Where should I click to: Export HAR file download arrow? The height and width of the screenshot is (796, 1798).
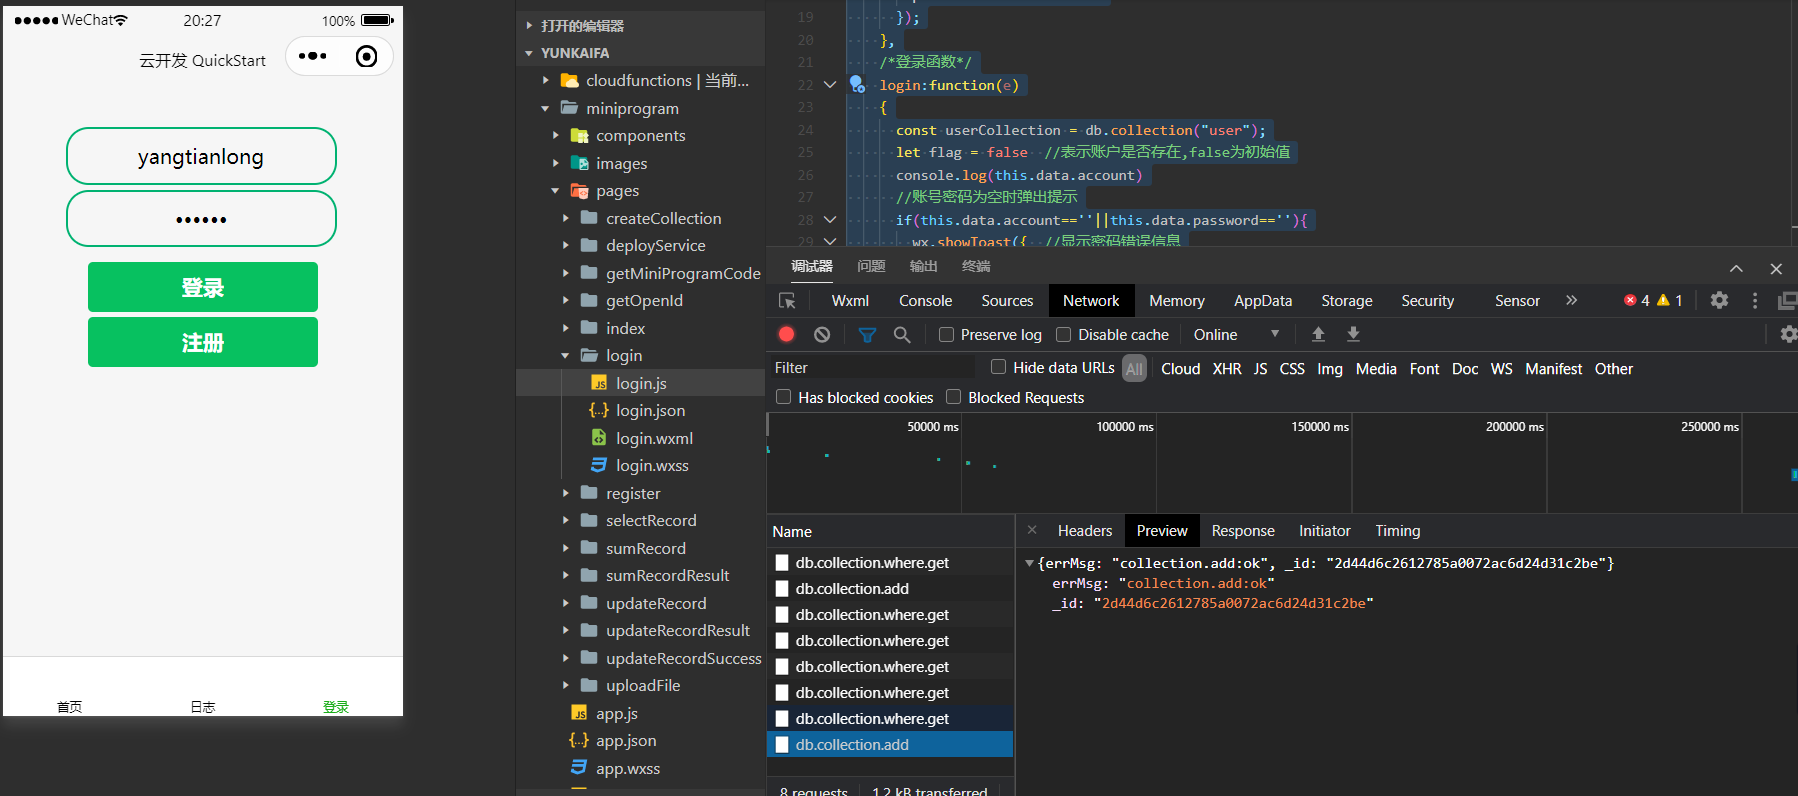(1353, 334)
